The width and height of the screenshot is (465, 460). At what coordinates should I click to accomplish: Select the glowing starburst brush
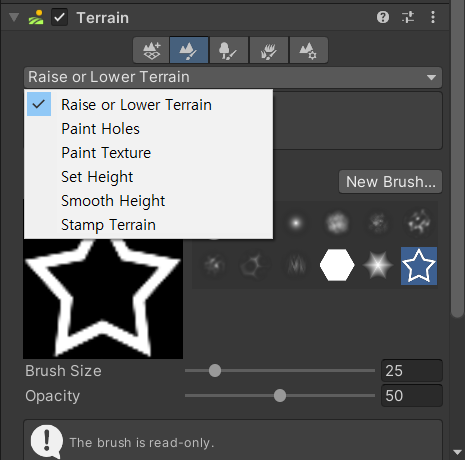pos(378,265)
